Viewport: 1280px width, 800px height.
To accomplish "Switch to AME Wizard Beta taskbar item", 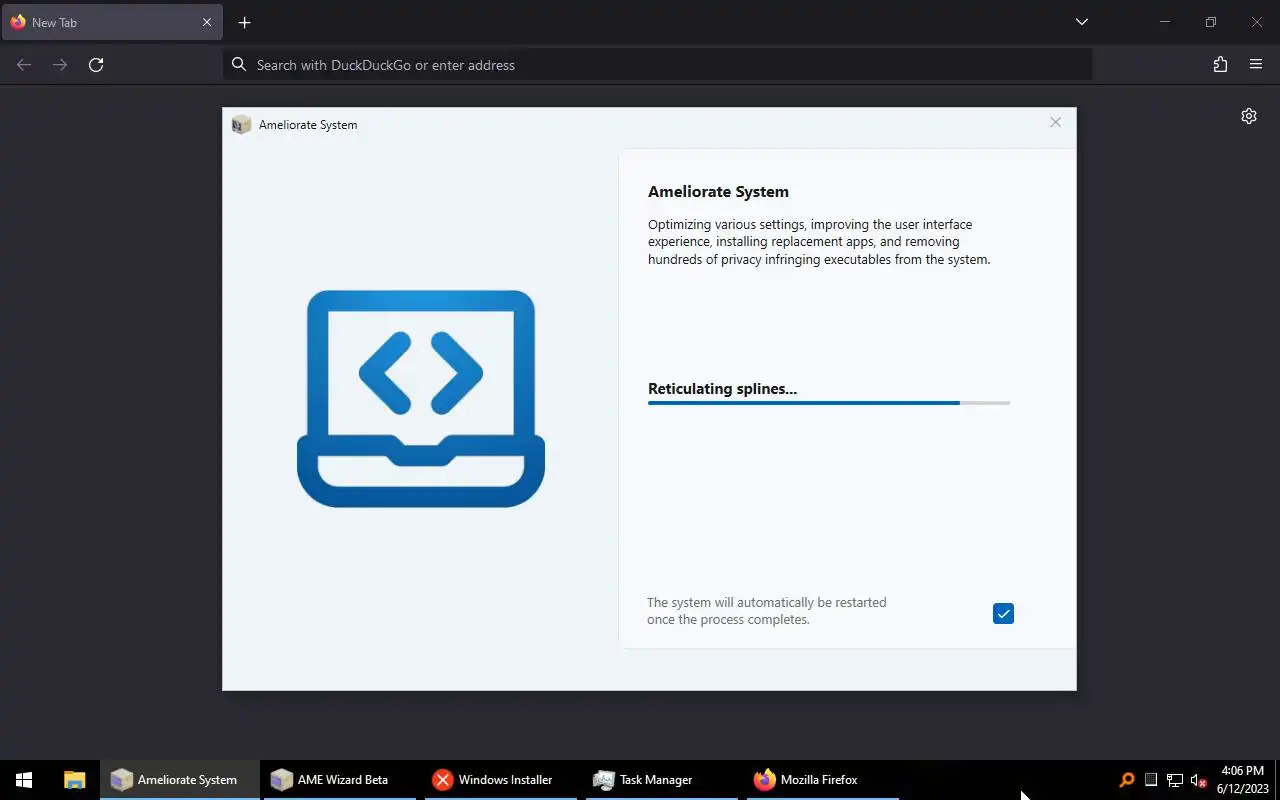I will (x=341, y=780).
